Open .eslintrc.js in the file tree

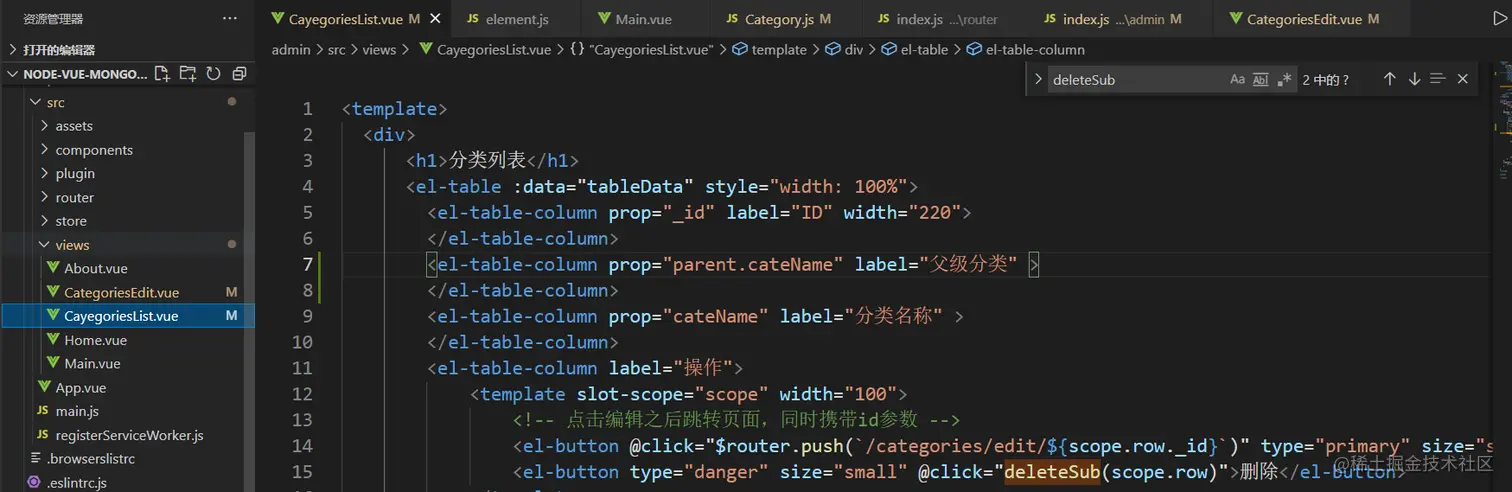(127, 483)
